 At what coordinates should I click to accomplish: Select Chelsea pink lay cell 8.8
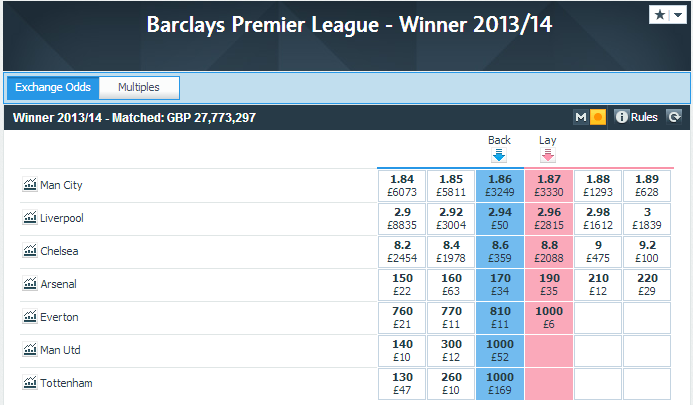(549, 252)
